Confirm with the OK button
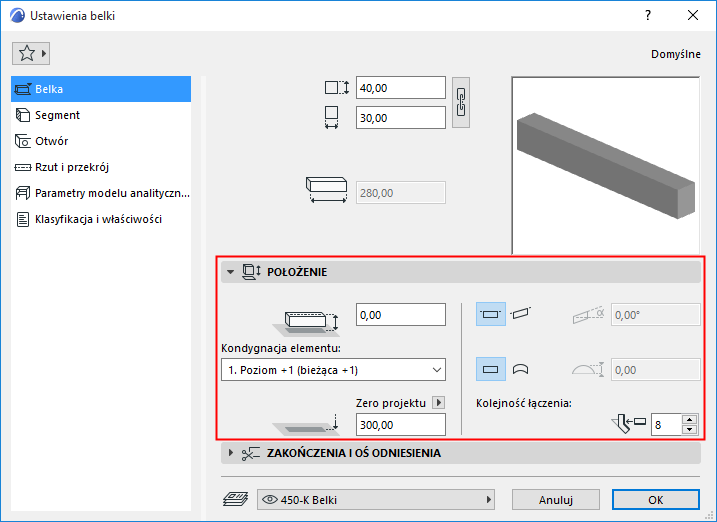The height and width of the screenshot is (522, 717). point(655,500)
